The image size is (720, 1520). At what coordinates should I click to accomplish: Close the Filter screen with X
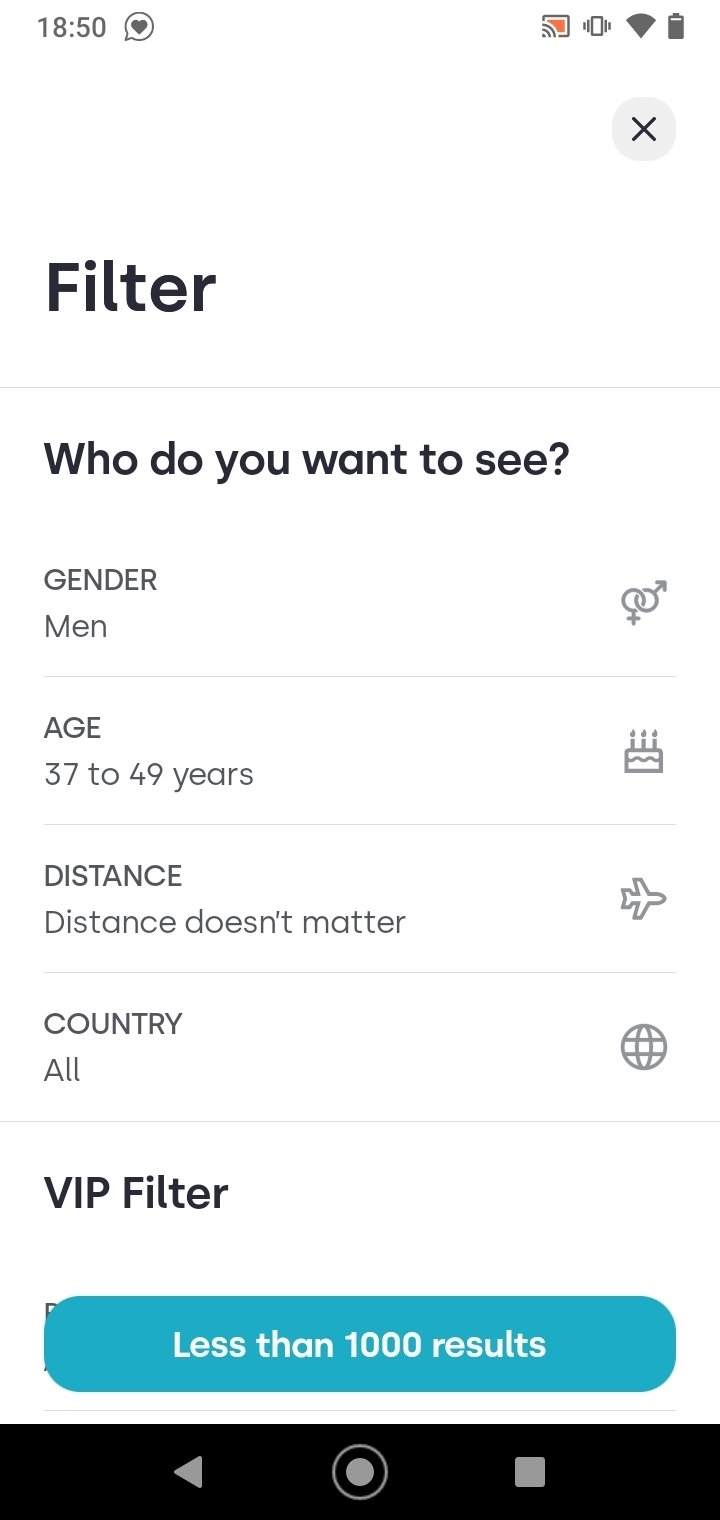644,129
